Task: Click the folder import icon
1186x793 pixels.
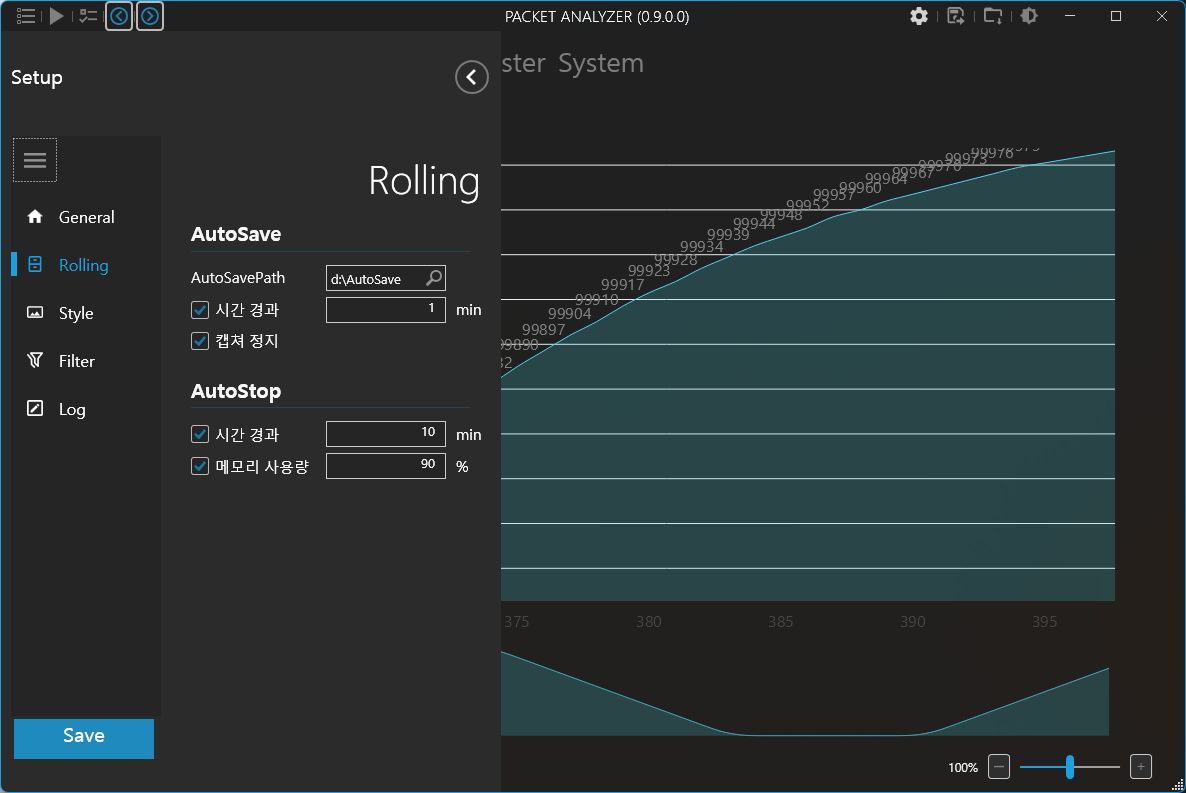Action: coord(993,16)
